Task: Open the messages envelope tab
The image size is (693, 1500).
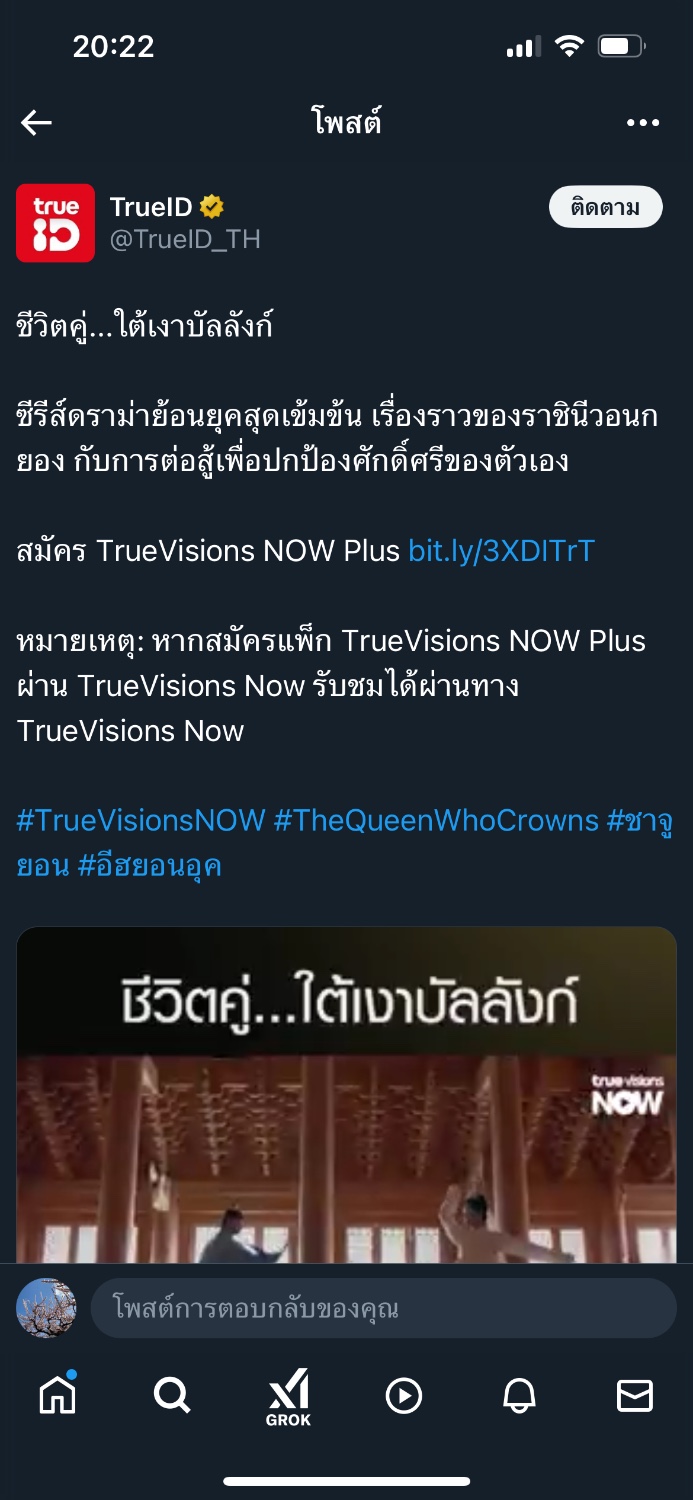Action: point(635,1396)
